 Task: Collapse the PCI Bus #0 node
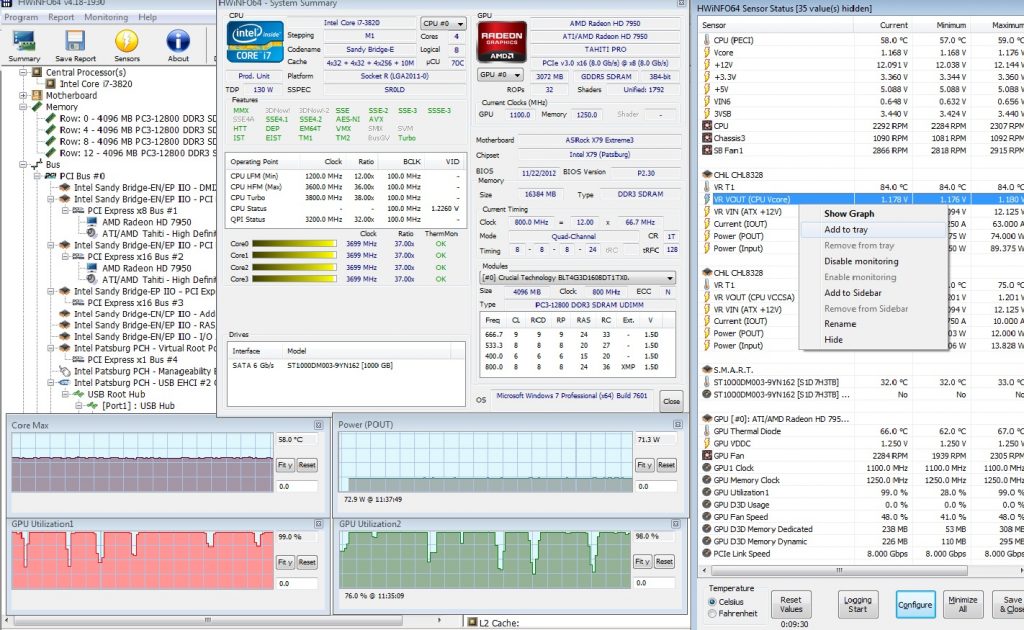click(37, 176)
